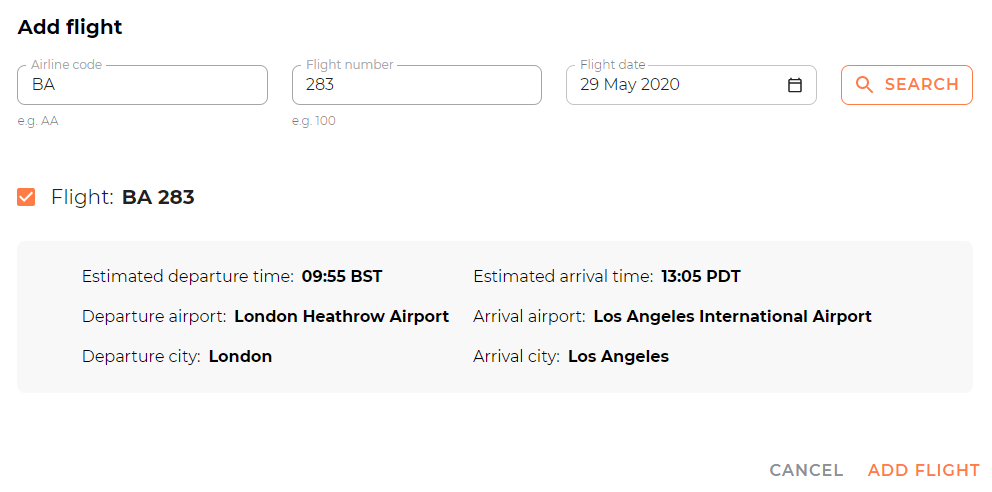
Task: Open the calendar icon in Flight date
Action: 795,85
